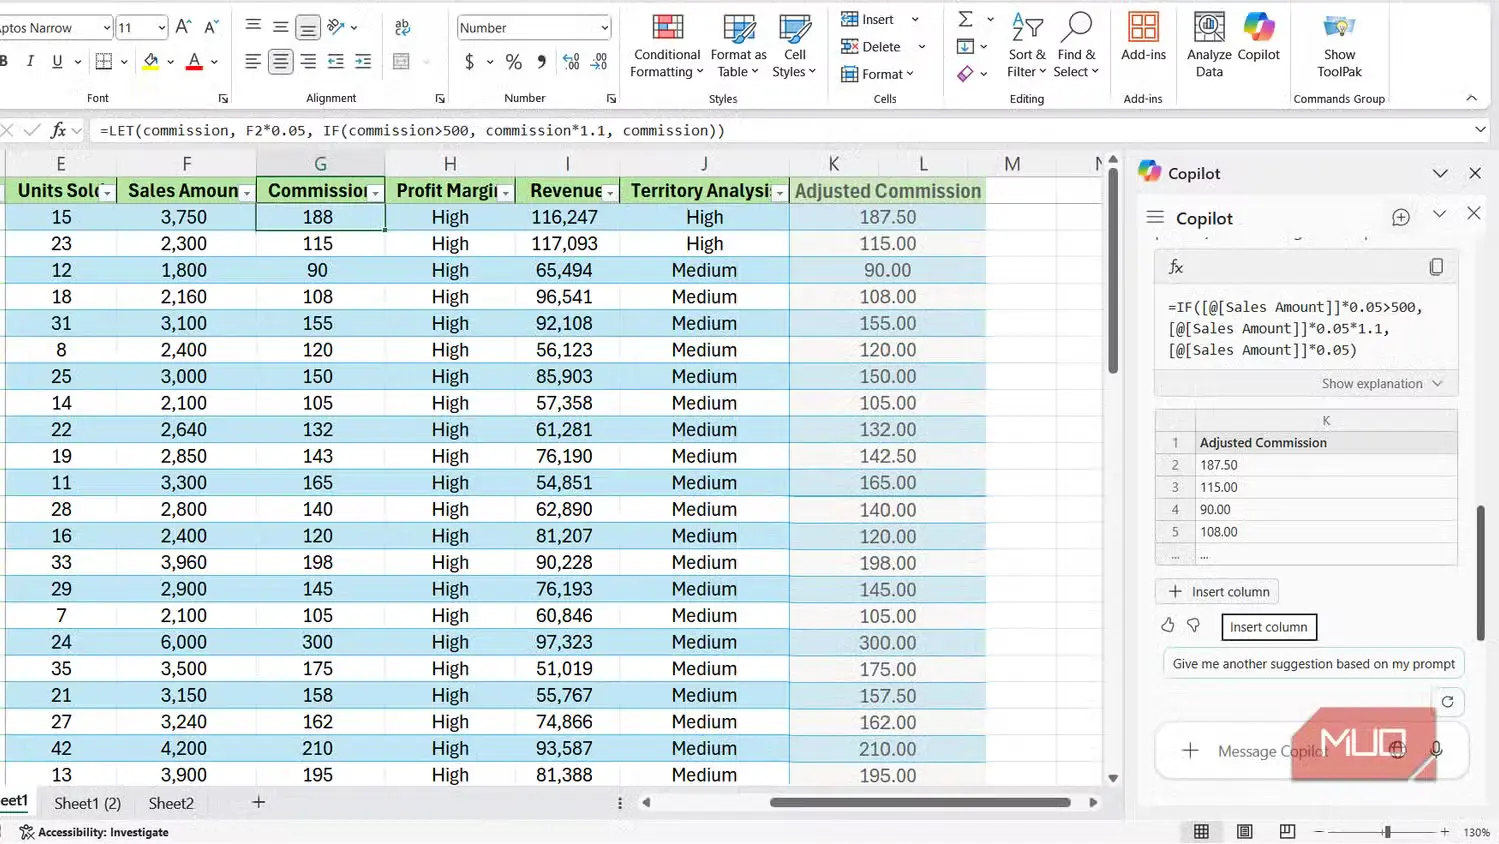This screenshot has height=844, width=1499.
Task: Open the Sales Amount column filter dropdown
Action: (246, 192)
